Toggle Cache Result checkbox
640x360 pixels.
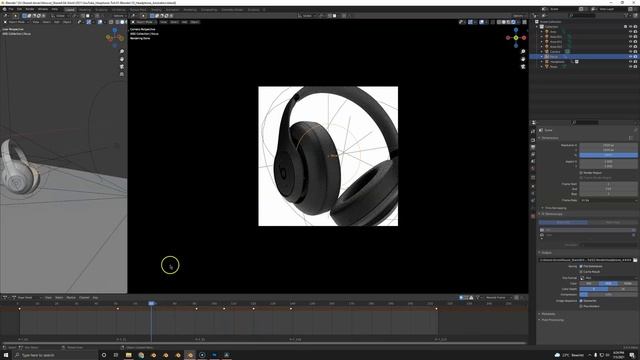pyautogui.click(x=581, y=271)
